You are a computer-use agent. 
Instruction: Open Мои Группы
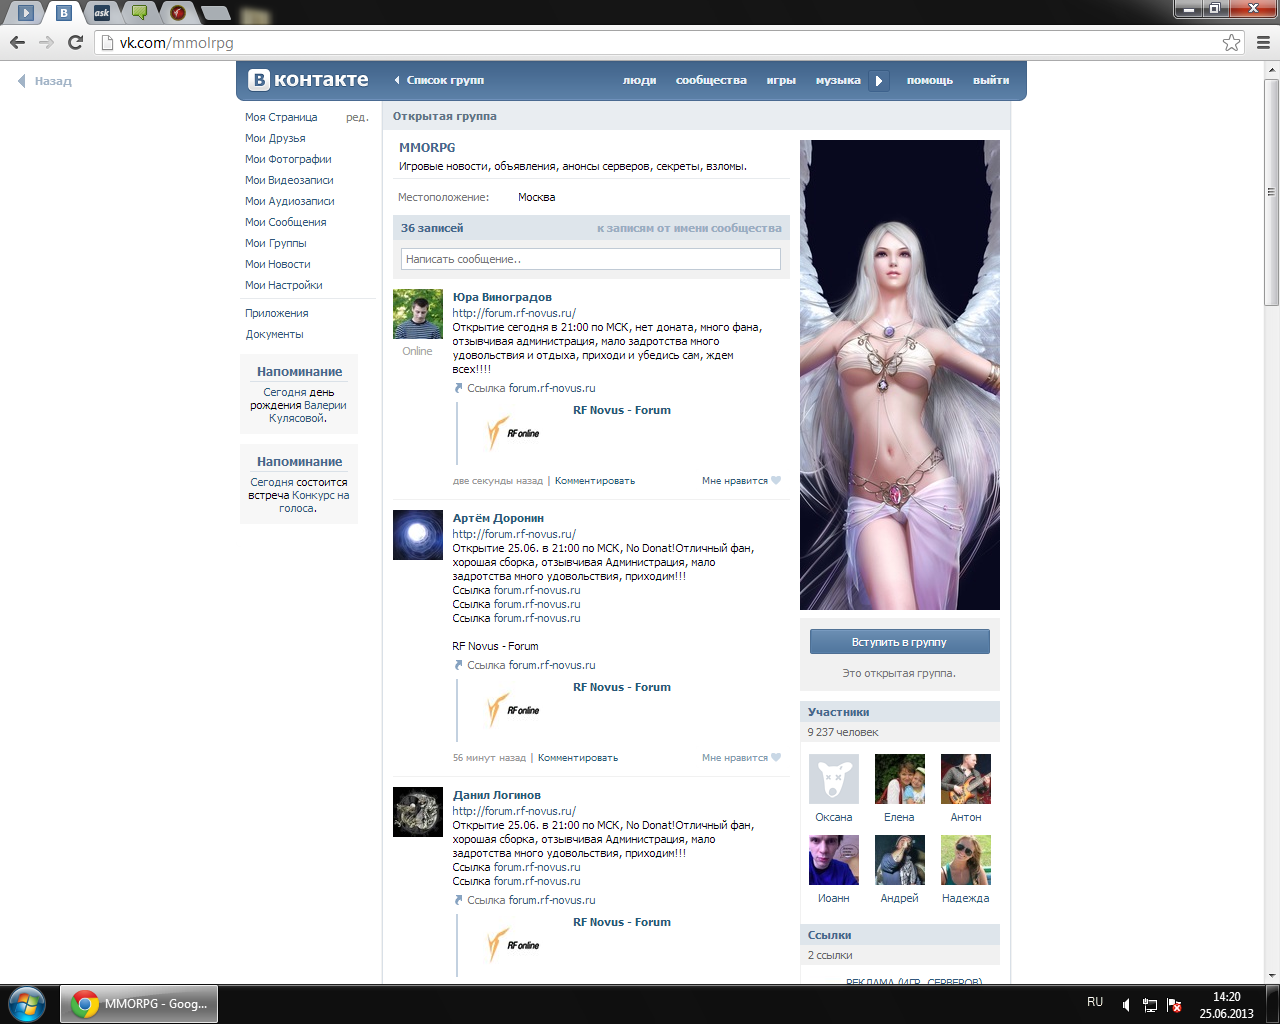tap(276, 243)
